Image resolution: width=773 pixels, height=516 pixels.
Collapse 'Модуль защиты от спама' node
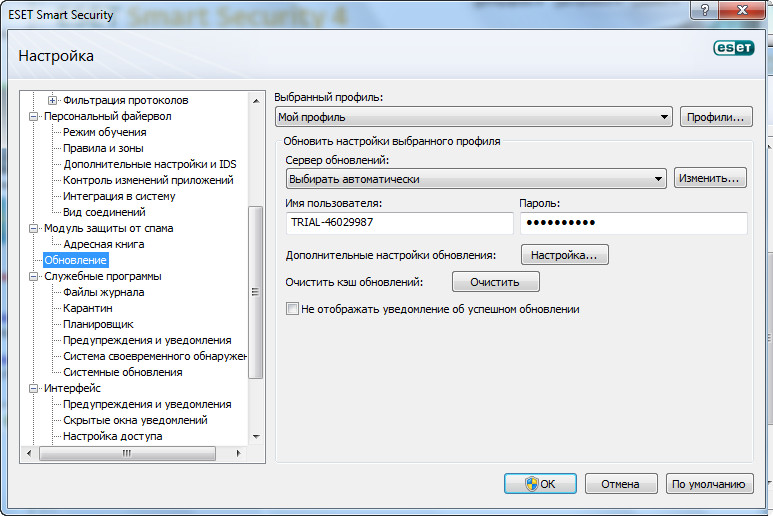coord(34,229)
